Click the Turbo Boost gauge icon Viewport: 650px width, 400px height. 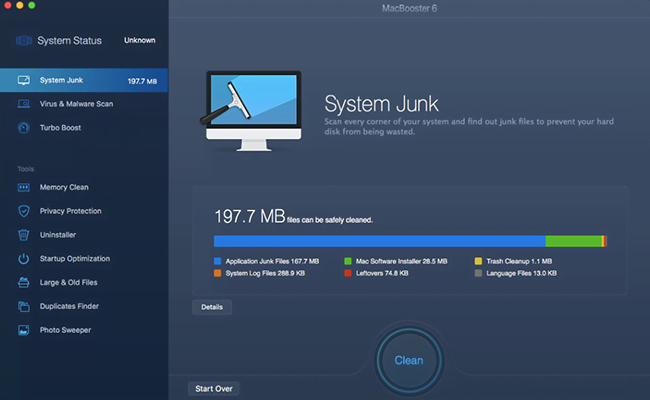(24, 128)
